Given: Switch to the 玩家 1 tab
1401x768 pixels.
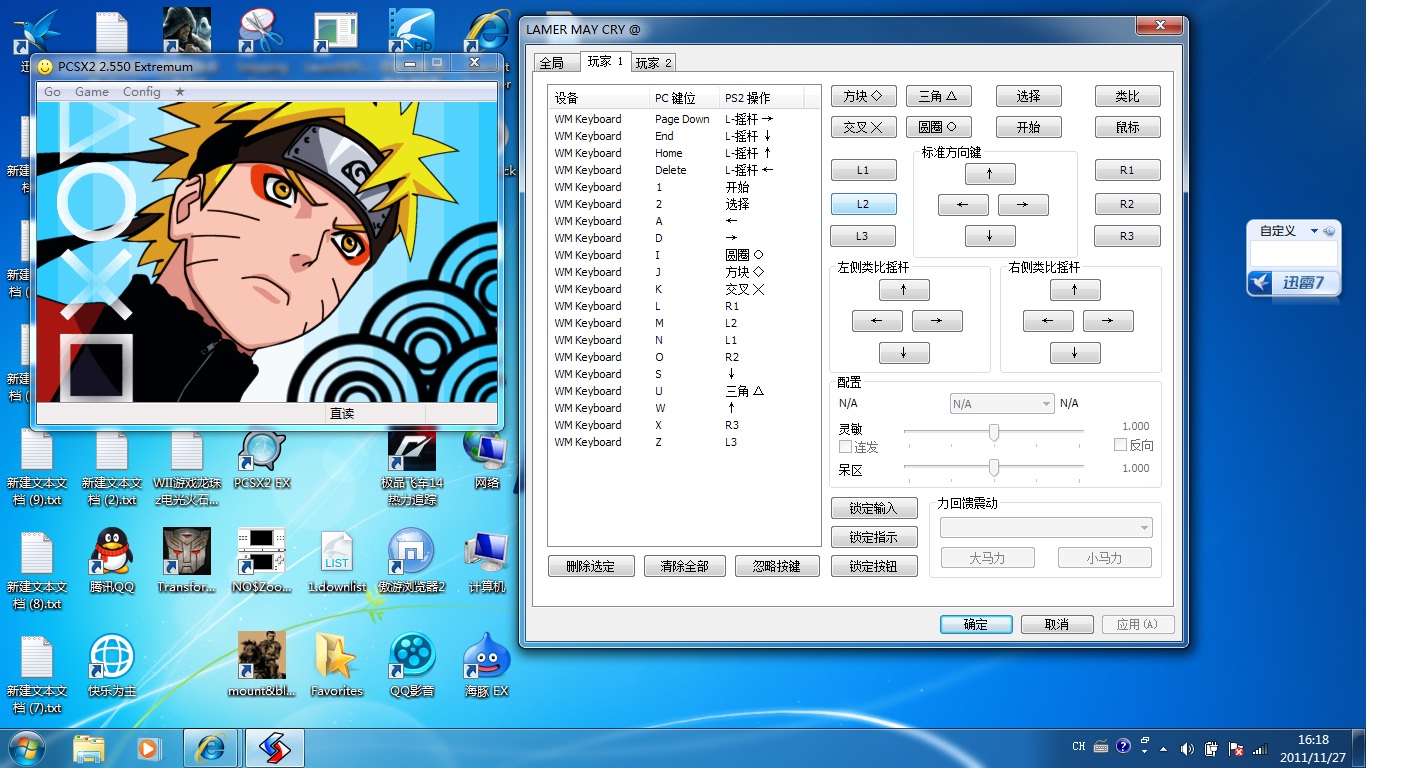Looking at the screenshot, I should (605, 62).
